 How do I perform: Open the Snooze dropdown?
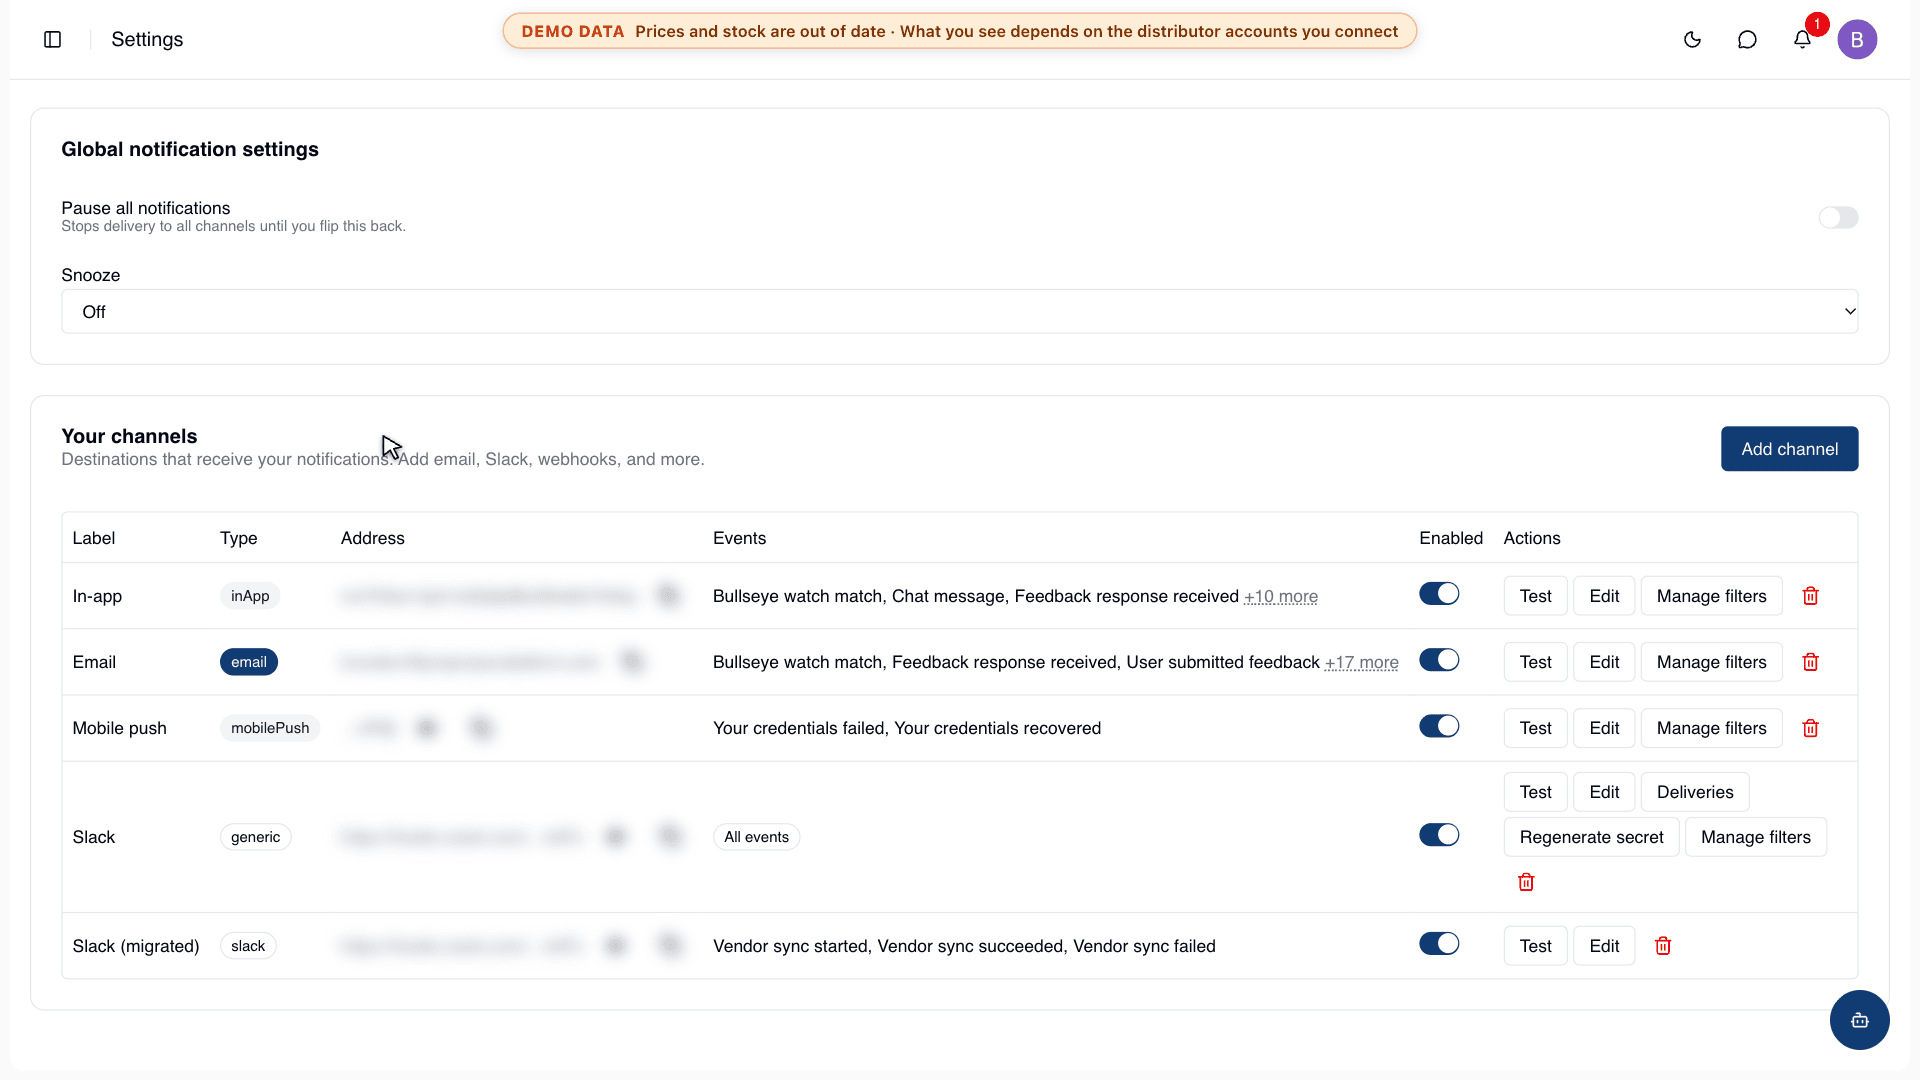tap(959, 312)
